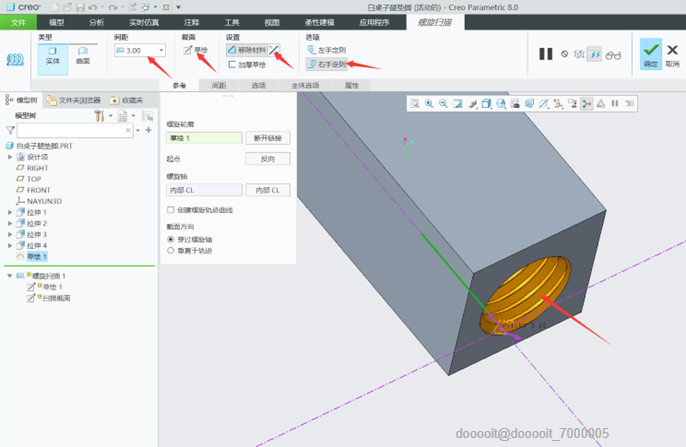Click the New file icon in quick access toolbar

pyautogui.click(x=56, y=7)
